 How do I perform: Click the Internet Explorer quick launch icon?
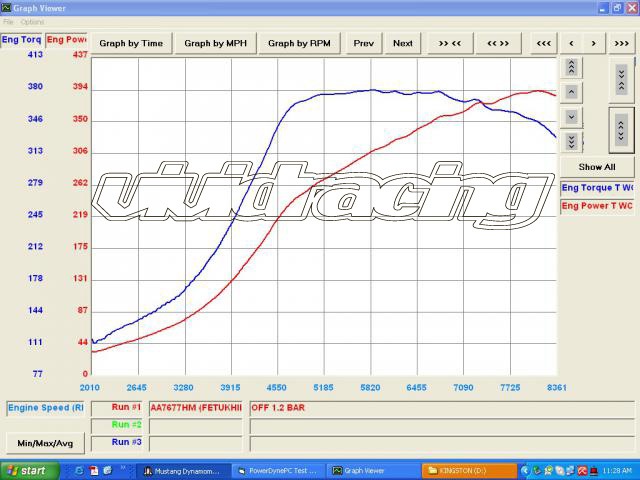(x=79, y=471)
